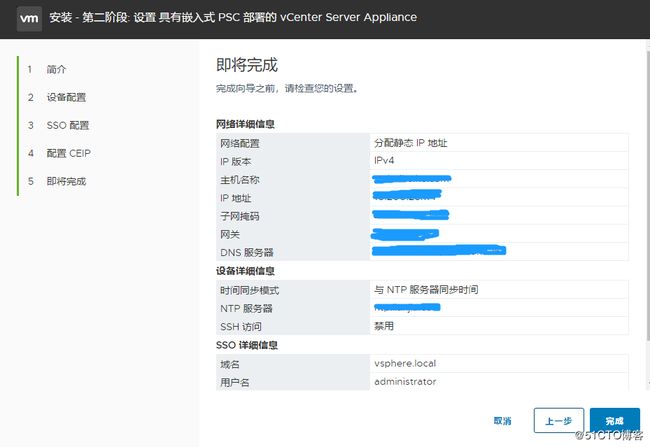This screenshot has height=447, width=650.
Task: Click the 完成向导之前 instruction text
Action: (287, 88)
